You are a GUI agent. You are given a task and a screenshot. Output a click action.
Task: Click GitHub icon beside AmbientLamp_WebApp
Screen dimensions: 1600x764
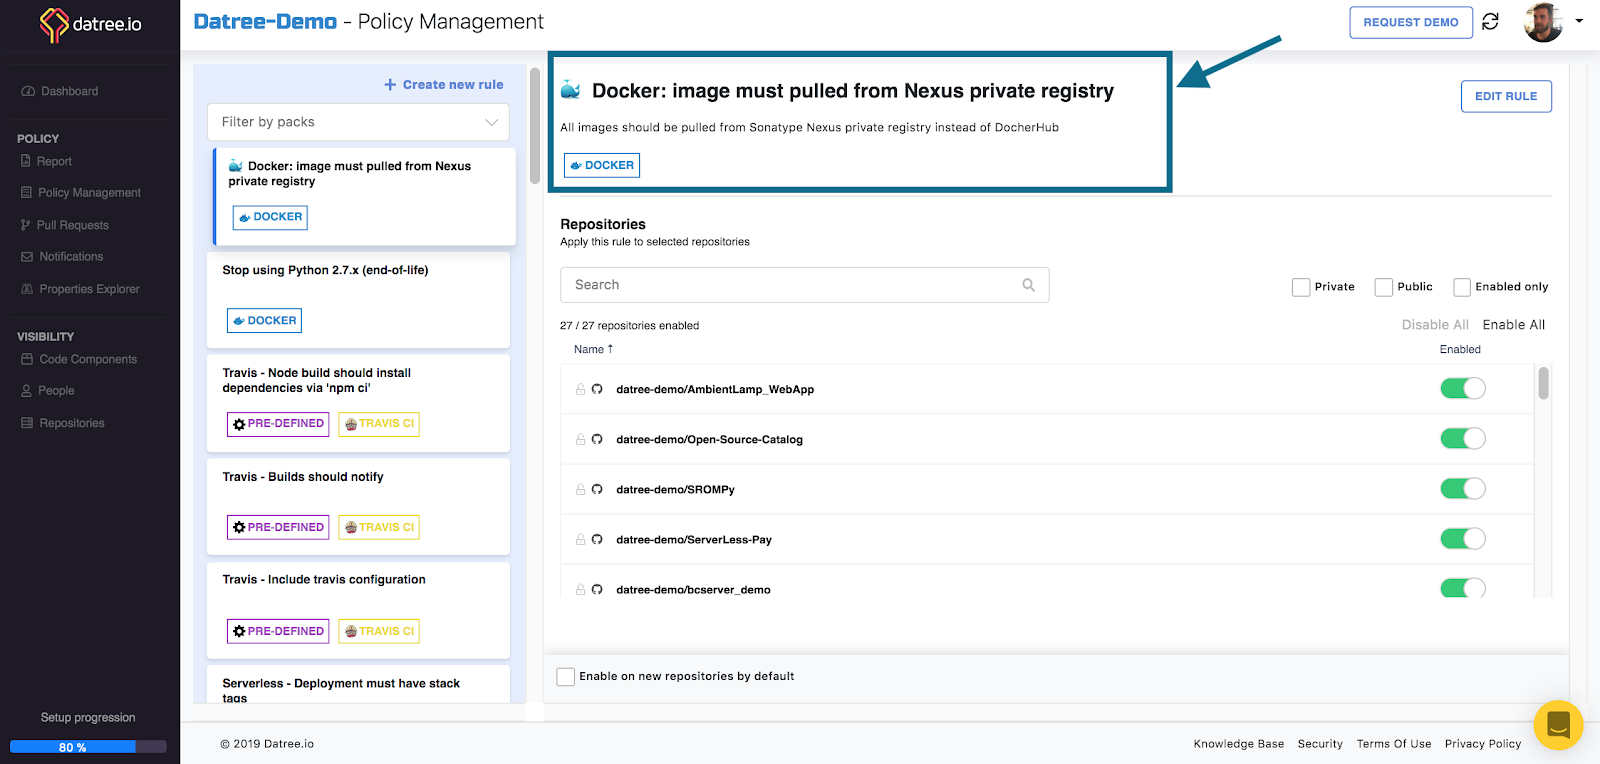(597, 389)
